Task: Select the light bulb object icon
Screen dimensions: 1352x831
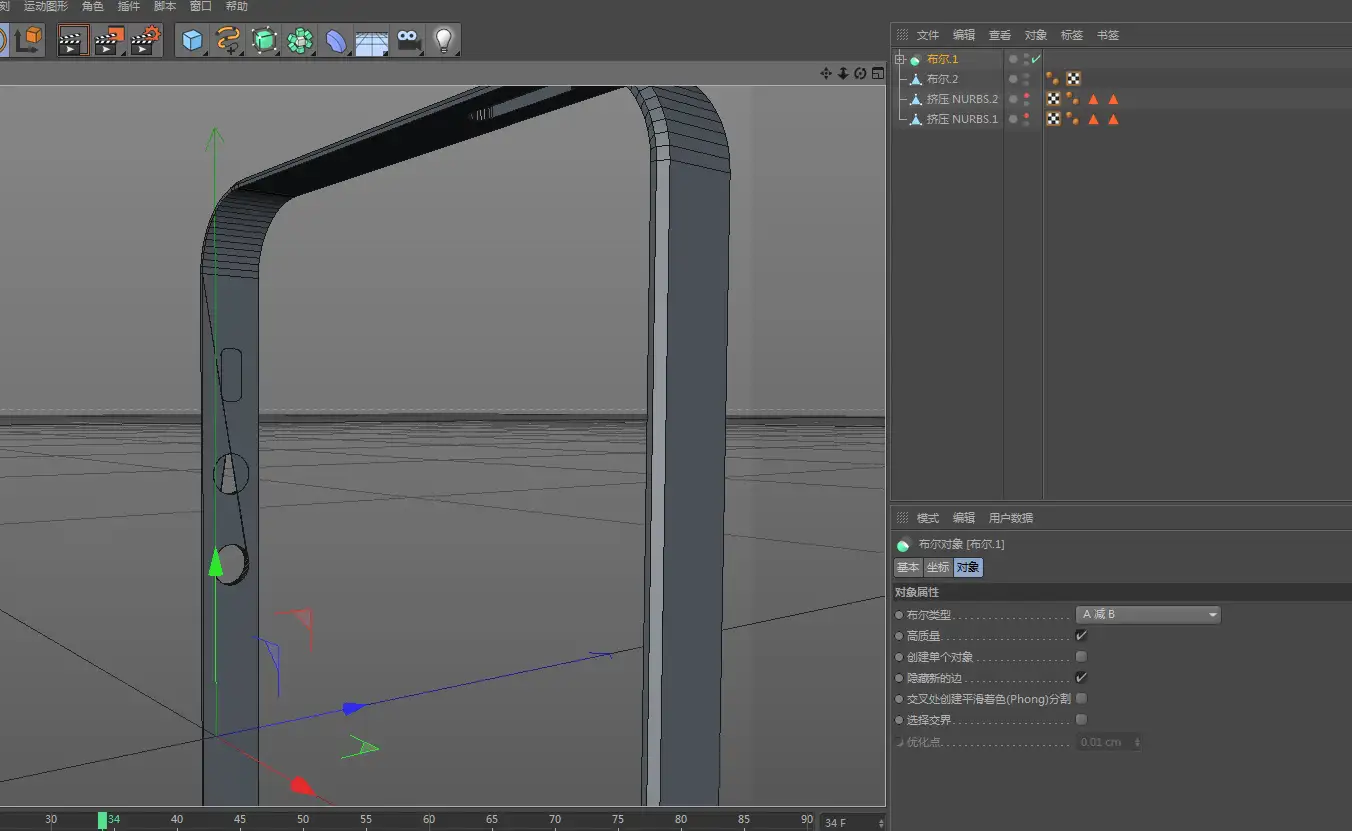Action: 443,40
